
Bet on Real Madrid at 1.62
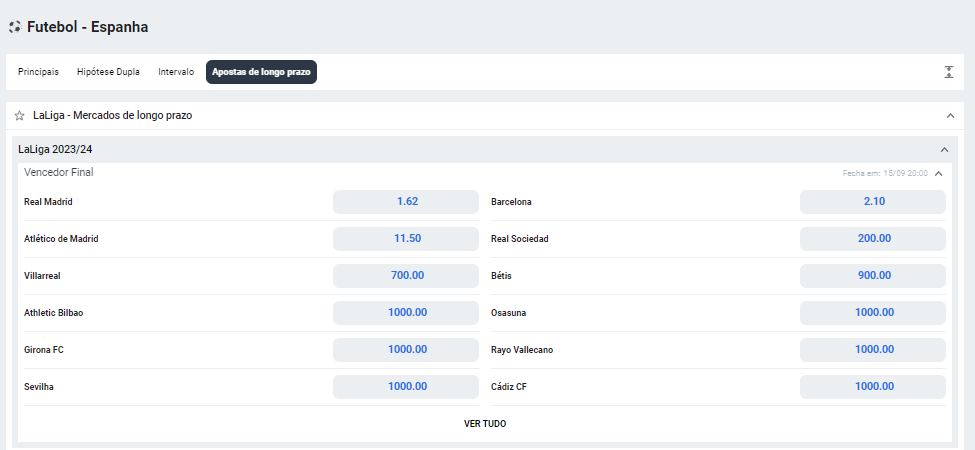click(x=406, y=202)
